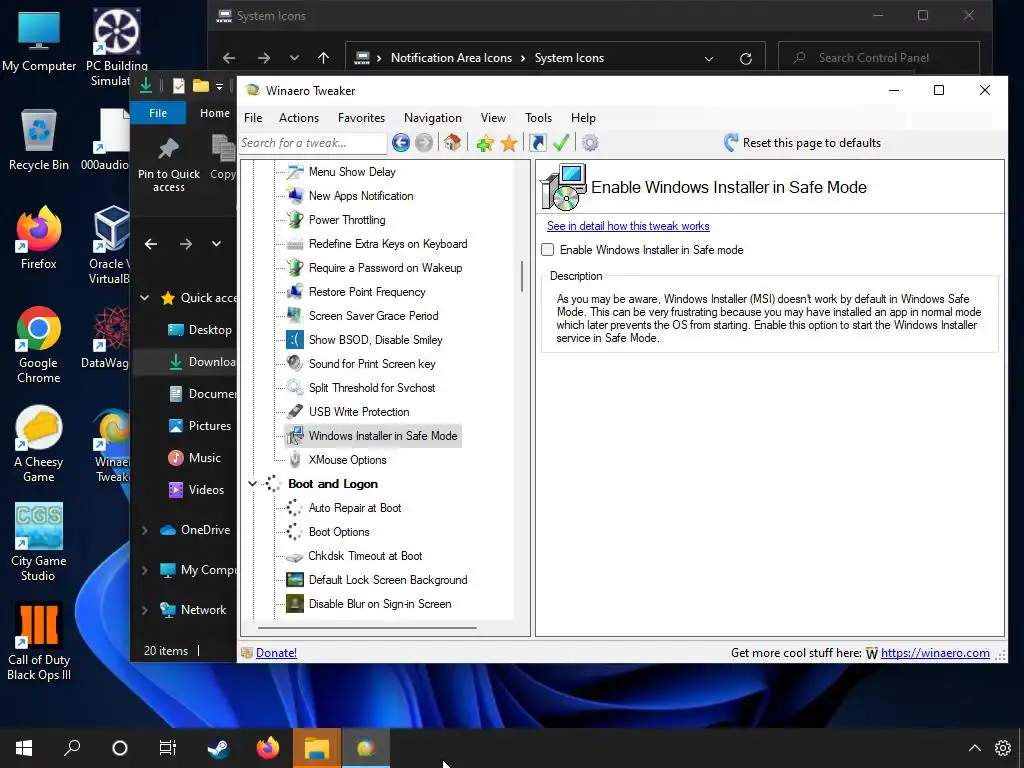The width and height of the screenshot is (1024, 768).
Task: Open the Recycle Bin desktop icon
Action: pos(39,140)
